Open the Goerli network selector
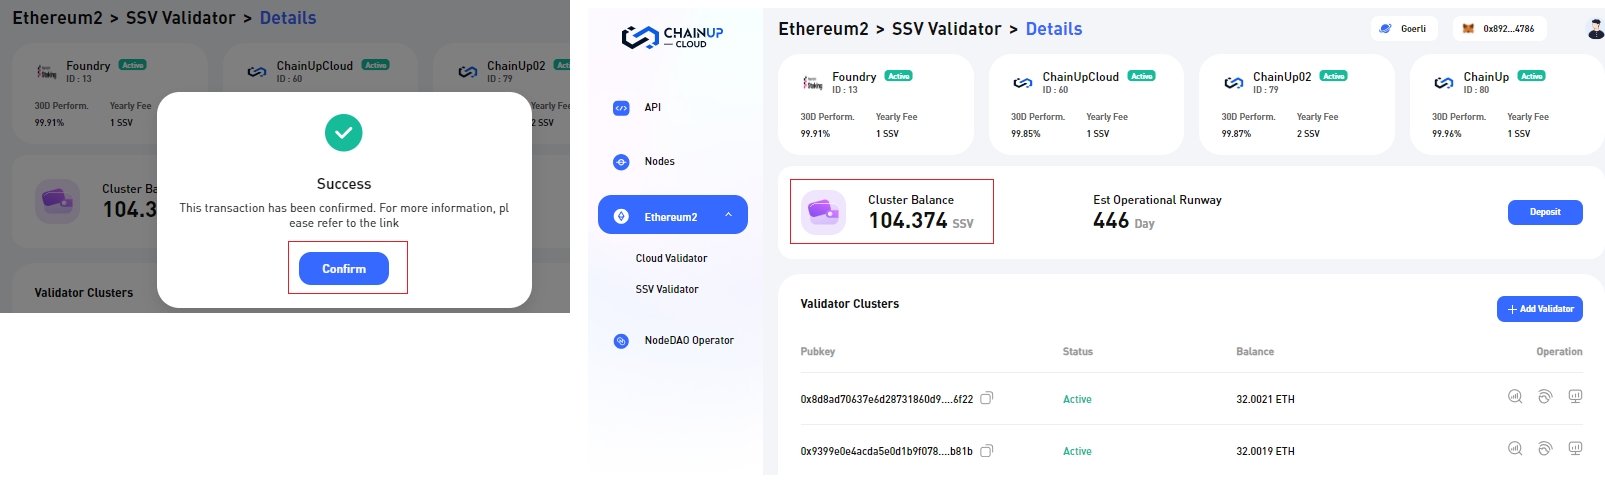1605x482 pixels. pyautogui.click(x=1404, y=29)
